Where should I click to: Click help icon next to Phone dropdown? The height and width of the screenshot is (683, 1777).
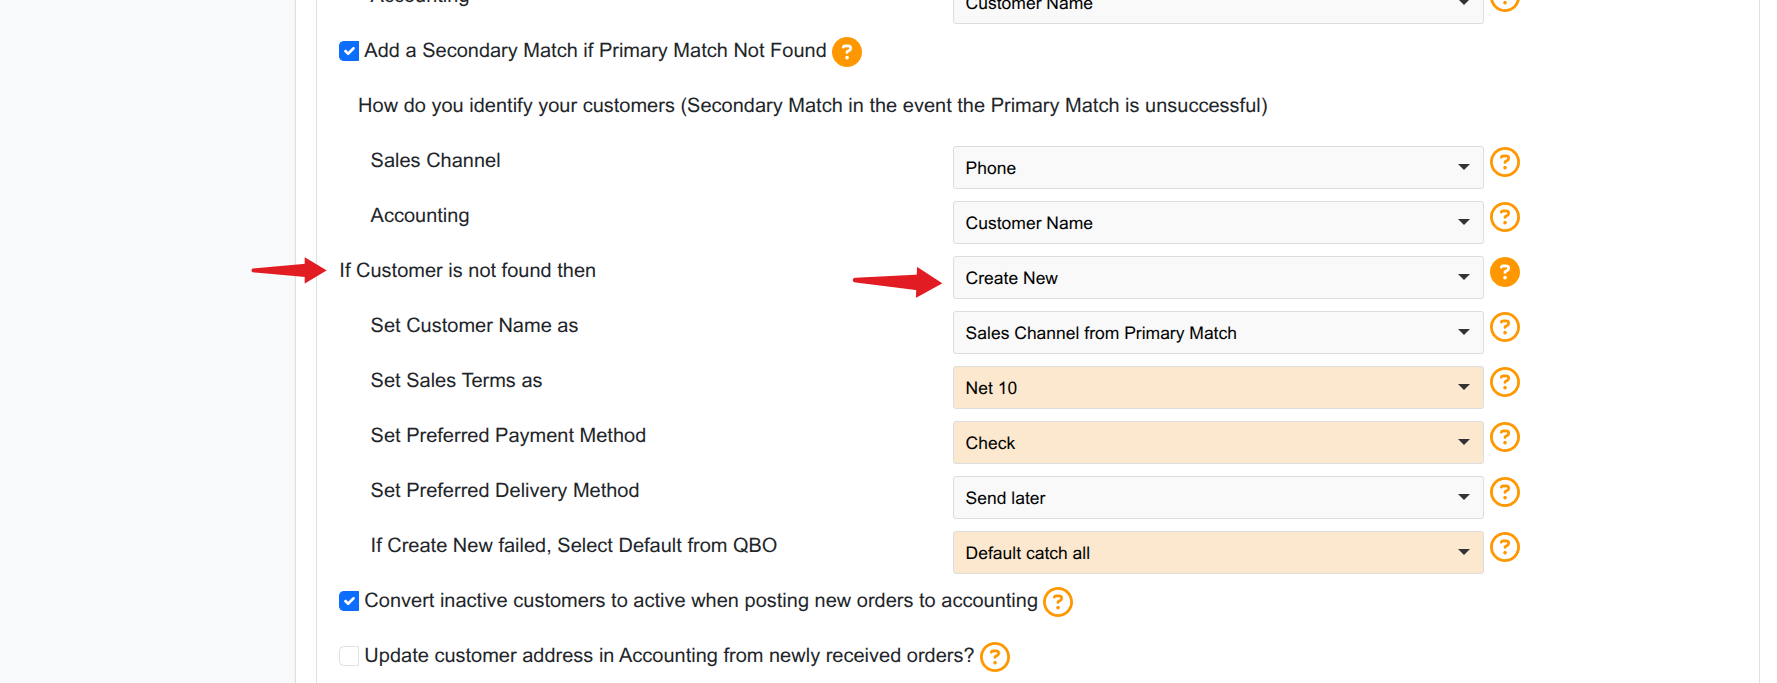[1504, 162]
